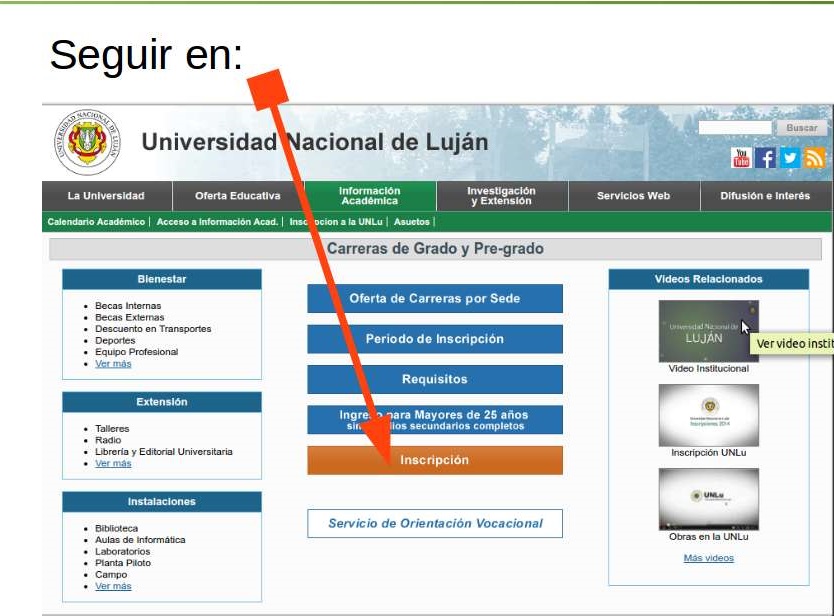Image resolution: width=834 pixels, height=616 pixels.
Task: Click the YouTube icon in header
Action: tap(741, 158)
